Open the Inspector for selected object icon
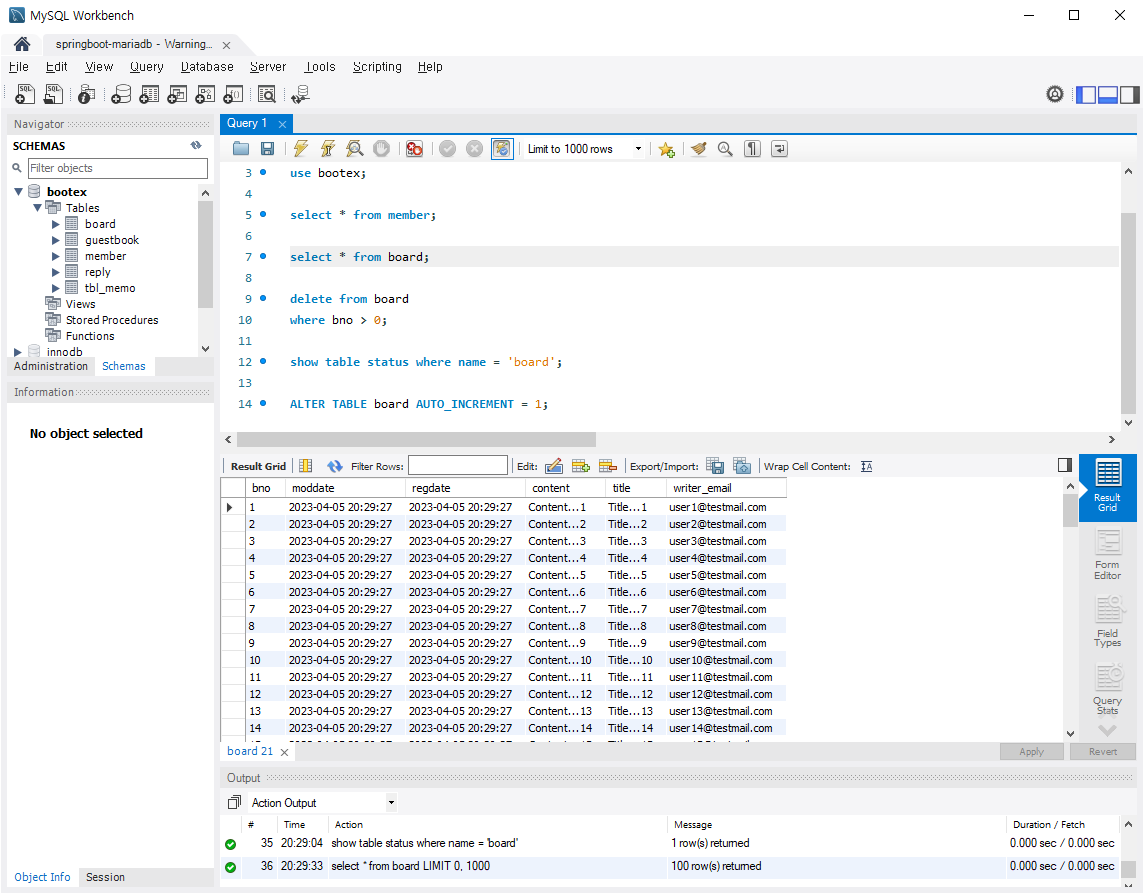Image resolution: width=1144 pixels, height=894 pixels. coord(86,94)
